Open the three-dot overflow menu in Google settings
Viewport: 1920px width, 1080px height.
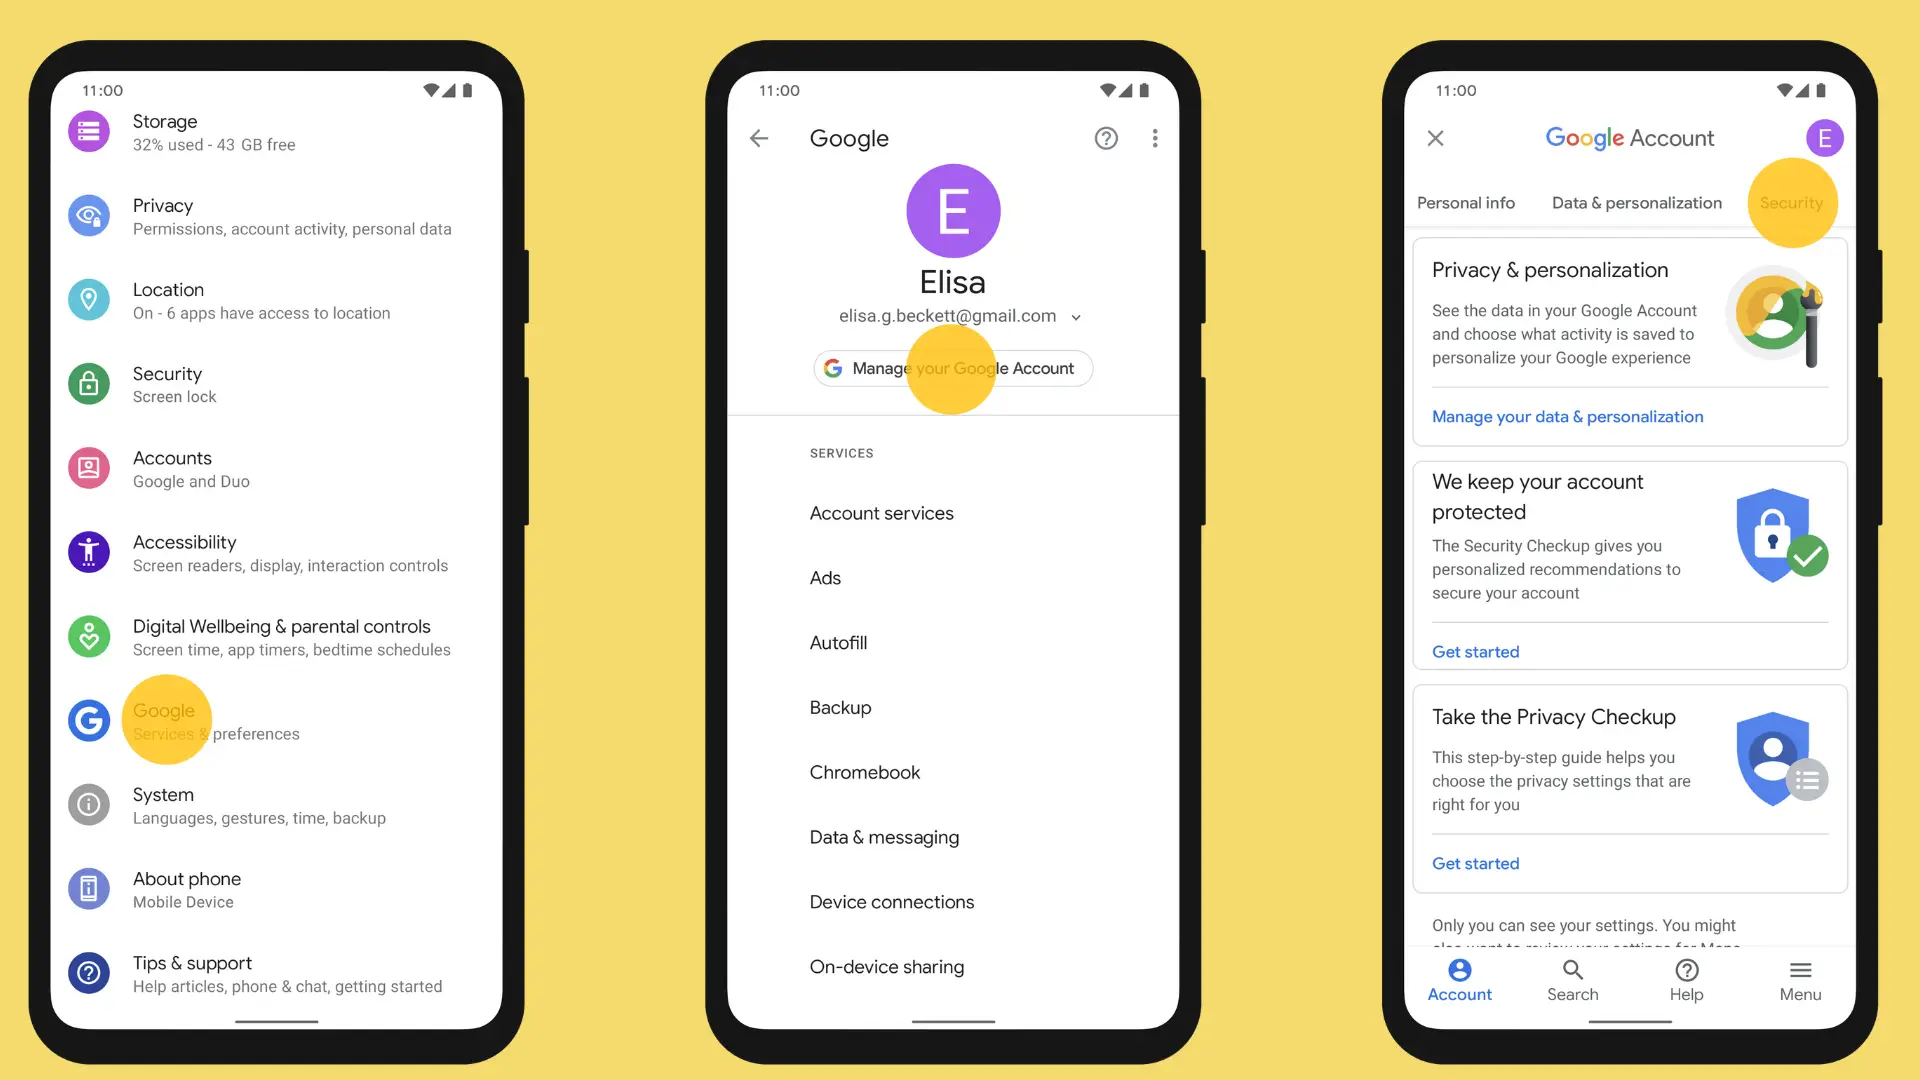tap(1154, 138)
